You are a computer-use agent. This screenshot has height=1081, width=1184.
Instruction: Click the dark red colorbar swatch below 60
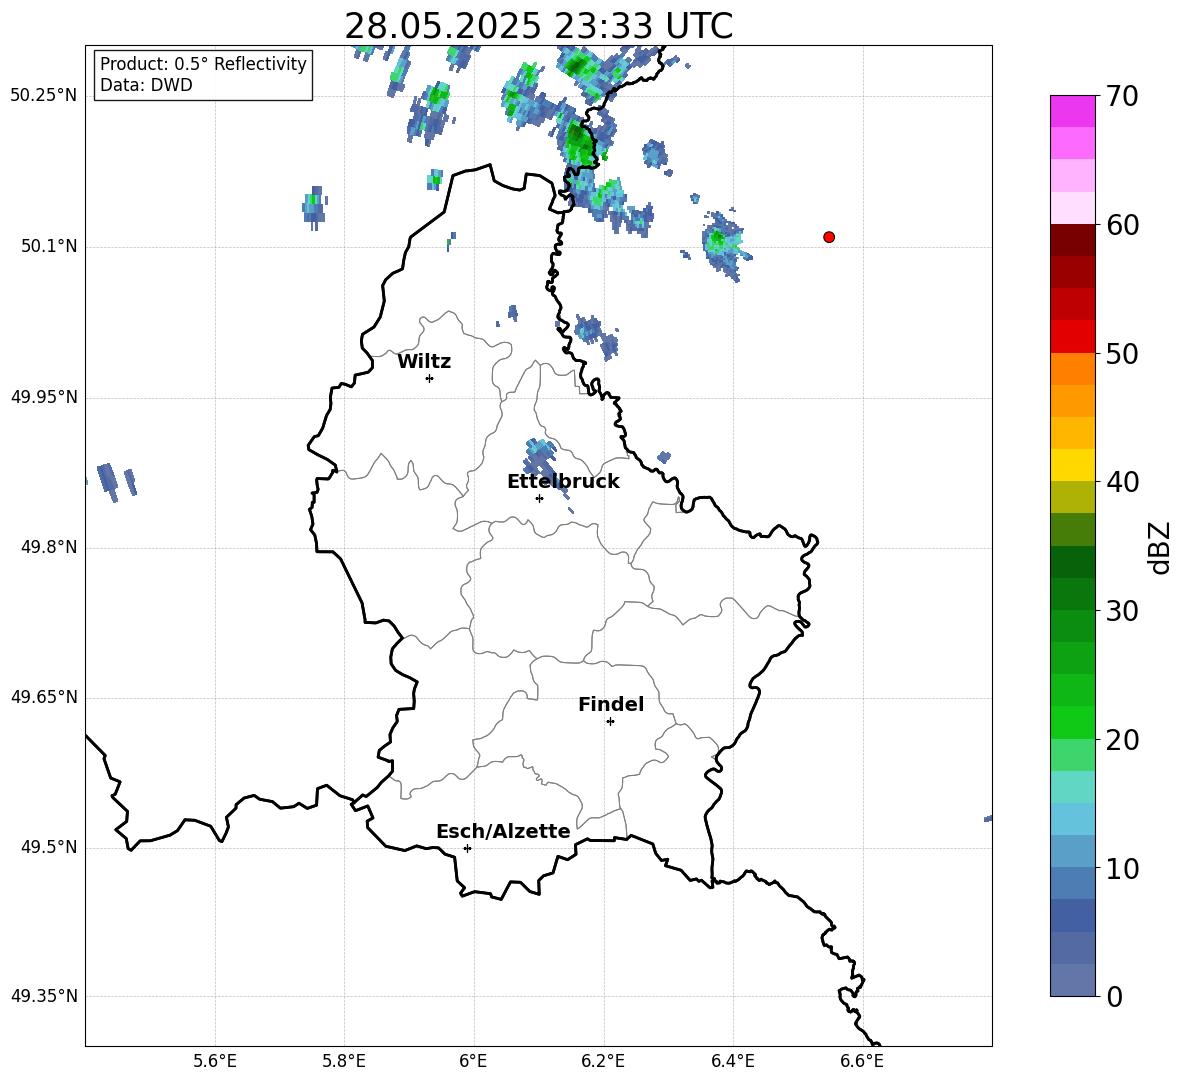click(1072, 240)
